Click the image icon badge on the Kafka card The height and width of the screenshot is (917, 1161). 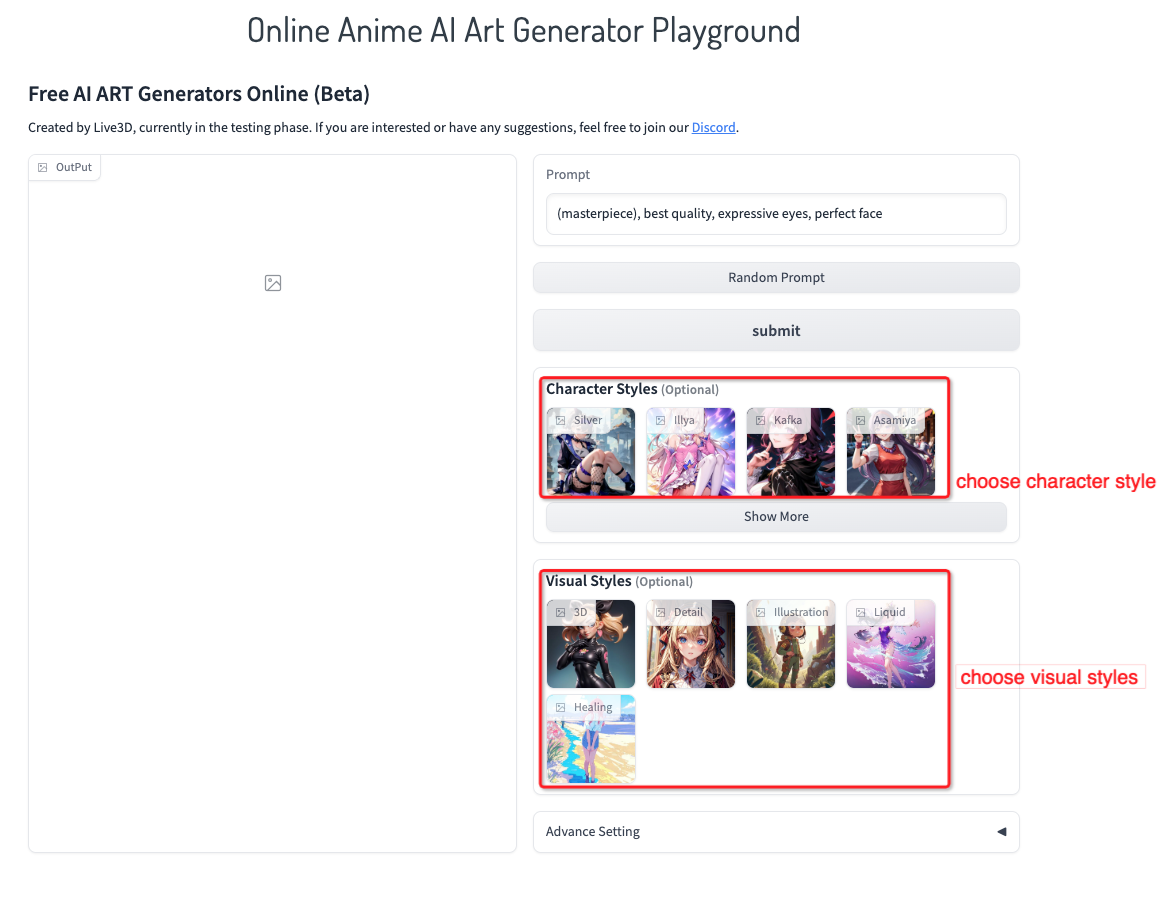pyautogui.click(x=760, y=420)
